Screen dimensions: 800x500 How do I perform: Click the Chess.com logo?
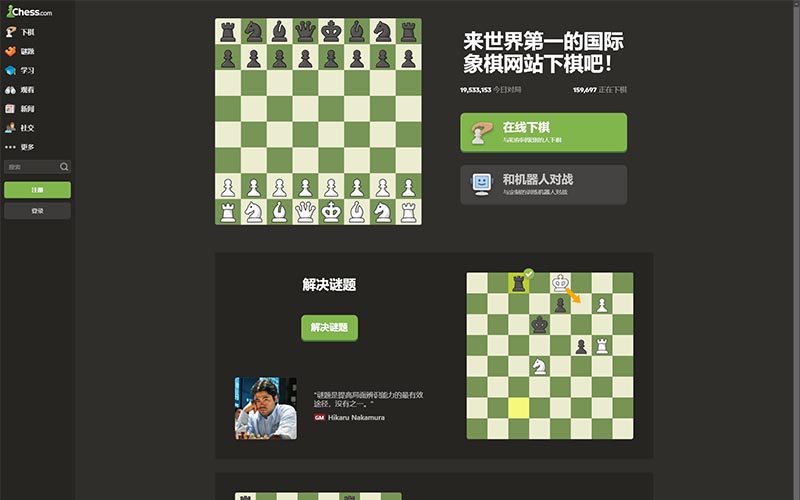coord(29,11)
